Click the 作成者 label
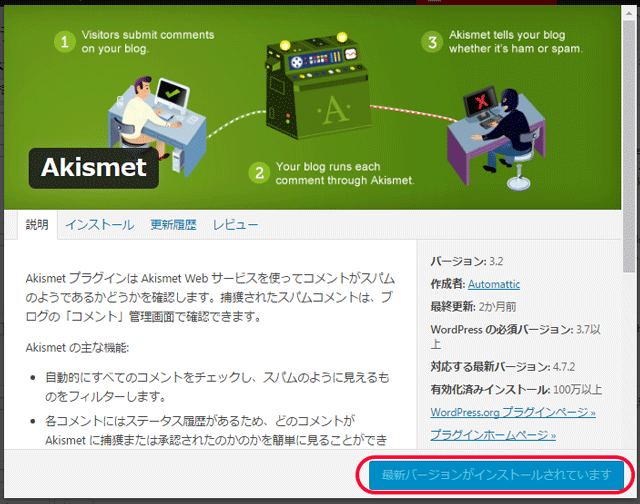Viewport: 640px width, 504px height. pos(447,284)
